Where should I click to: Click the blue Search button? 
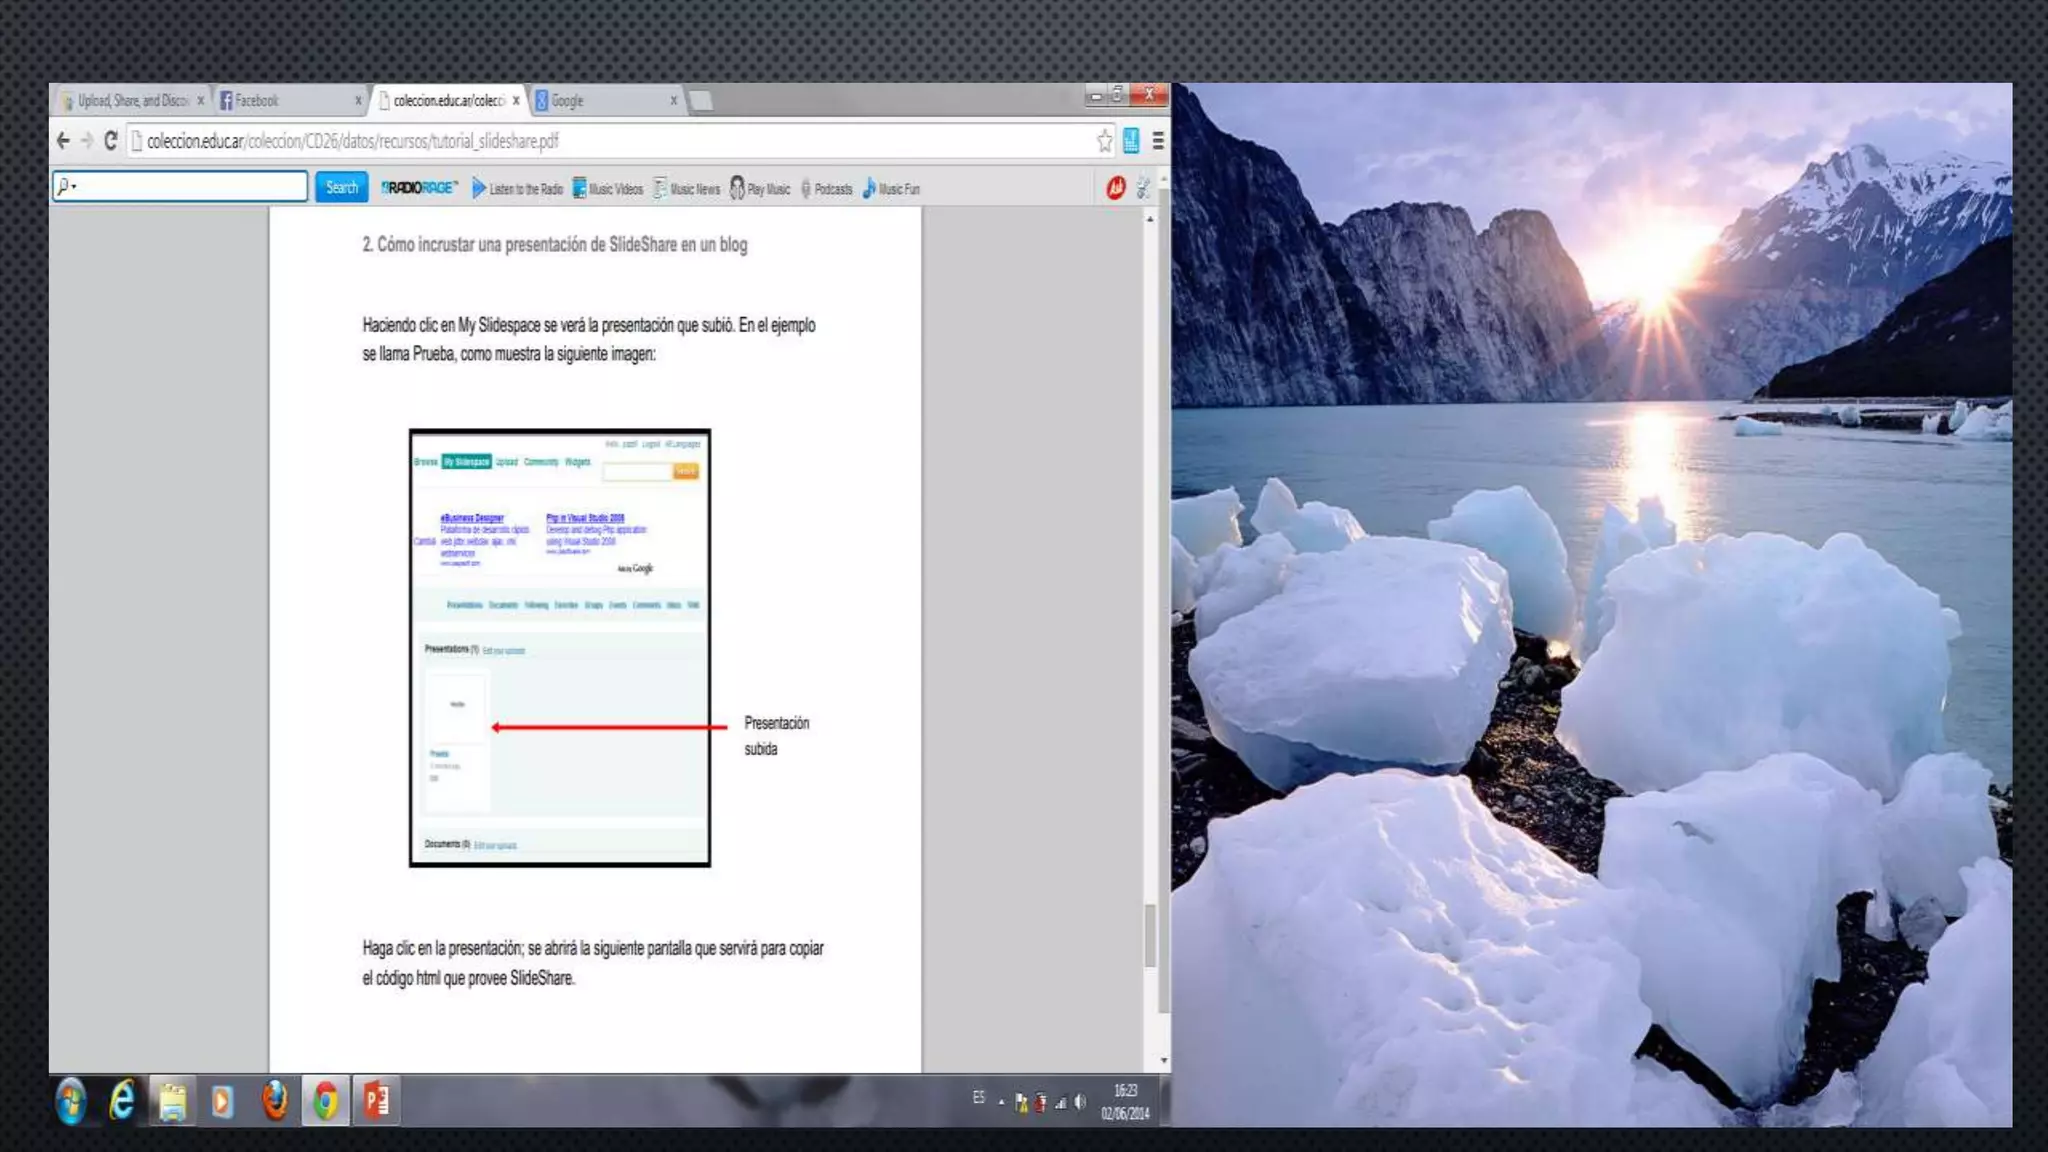[x=342, y=187]
